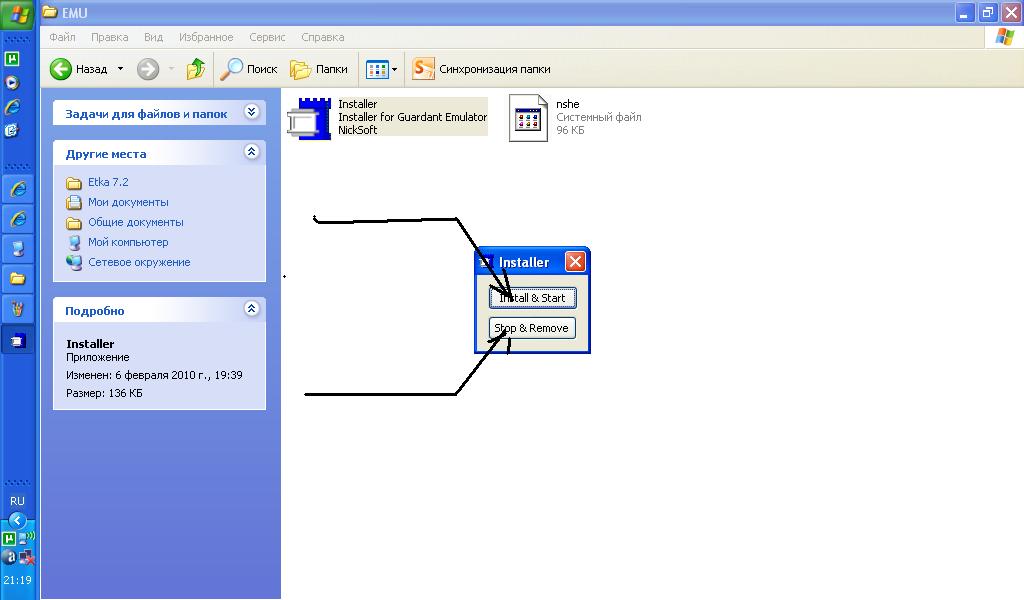This screenshot has width=1024, height=600.
Task: Select the Installer application icon
Action: pyautogui.click(x=308, y=118)
